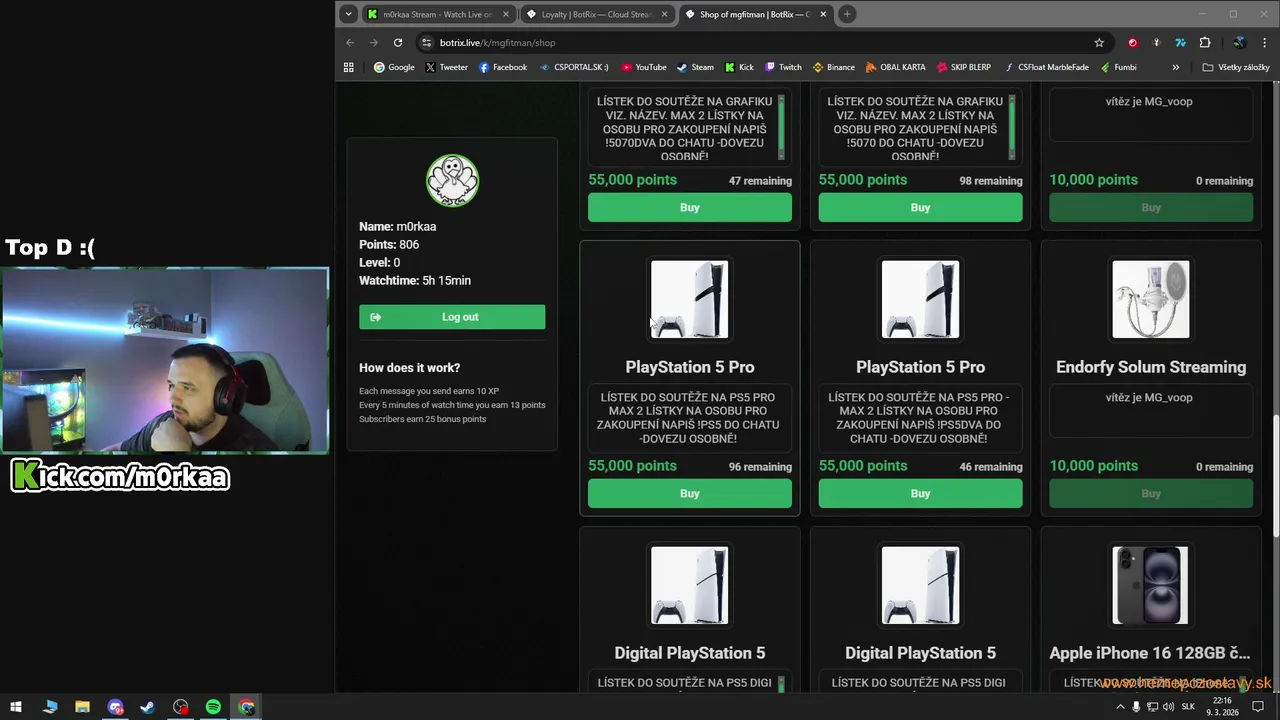Image resolution: width=1280 pixels, height=720 pixels.
Task: Bookmark this page with star icon
Action: (x=1099, y=43)
